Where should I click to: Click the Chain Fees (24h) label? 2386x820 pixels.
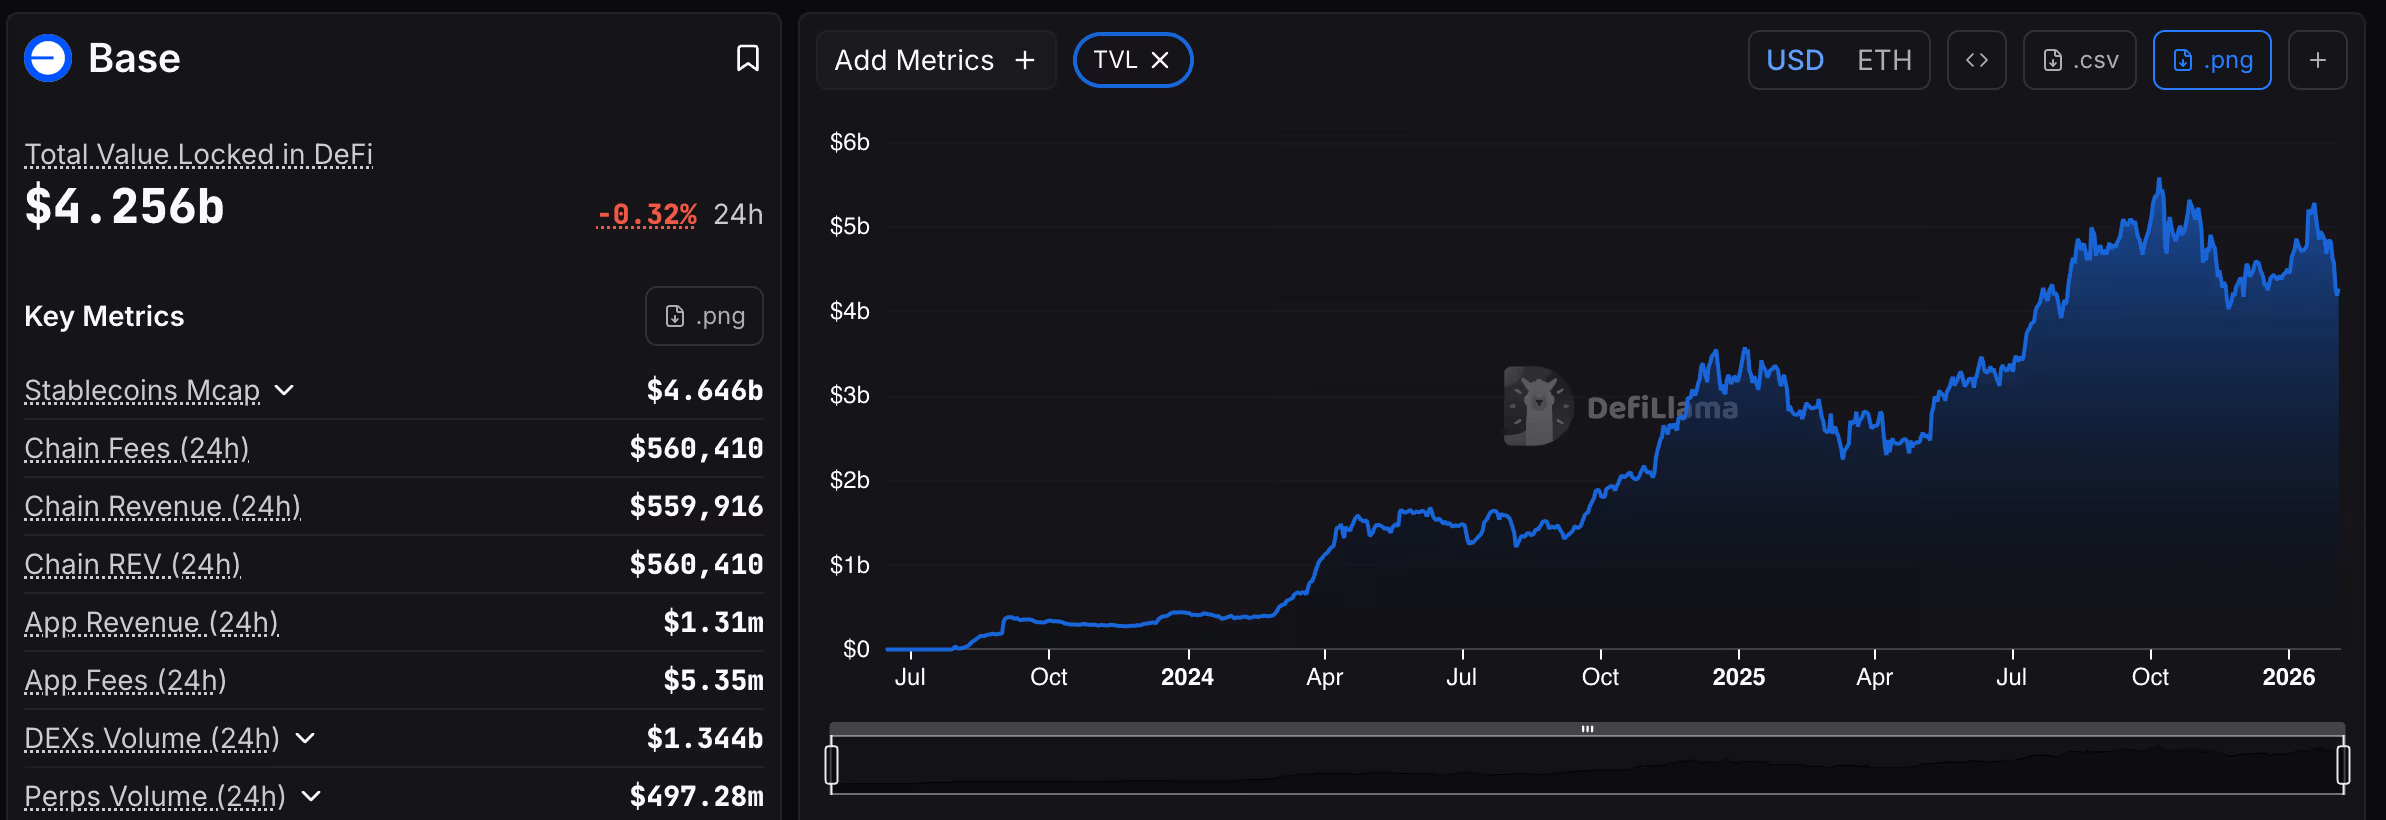136,448
